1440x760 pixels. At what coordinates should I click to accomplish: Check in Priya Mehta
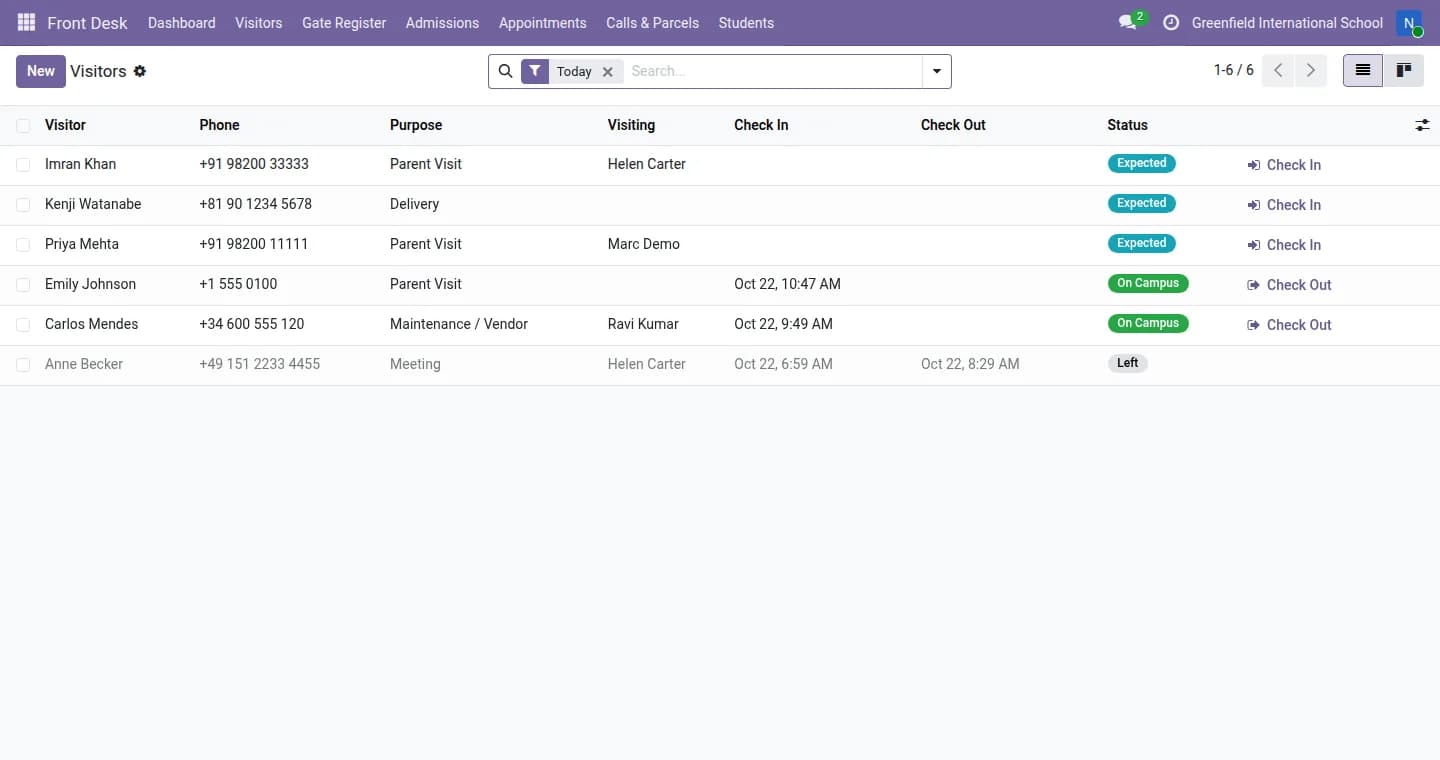tap(1284, 245)
